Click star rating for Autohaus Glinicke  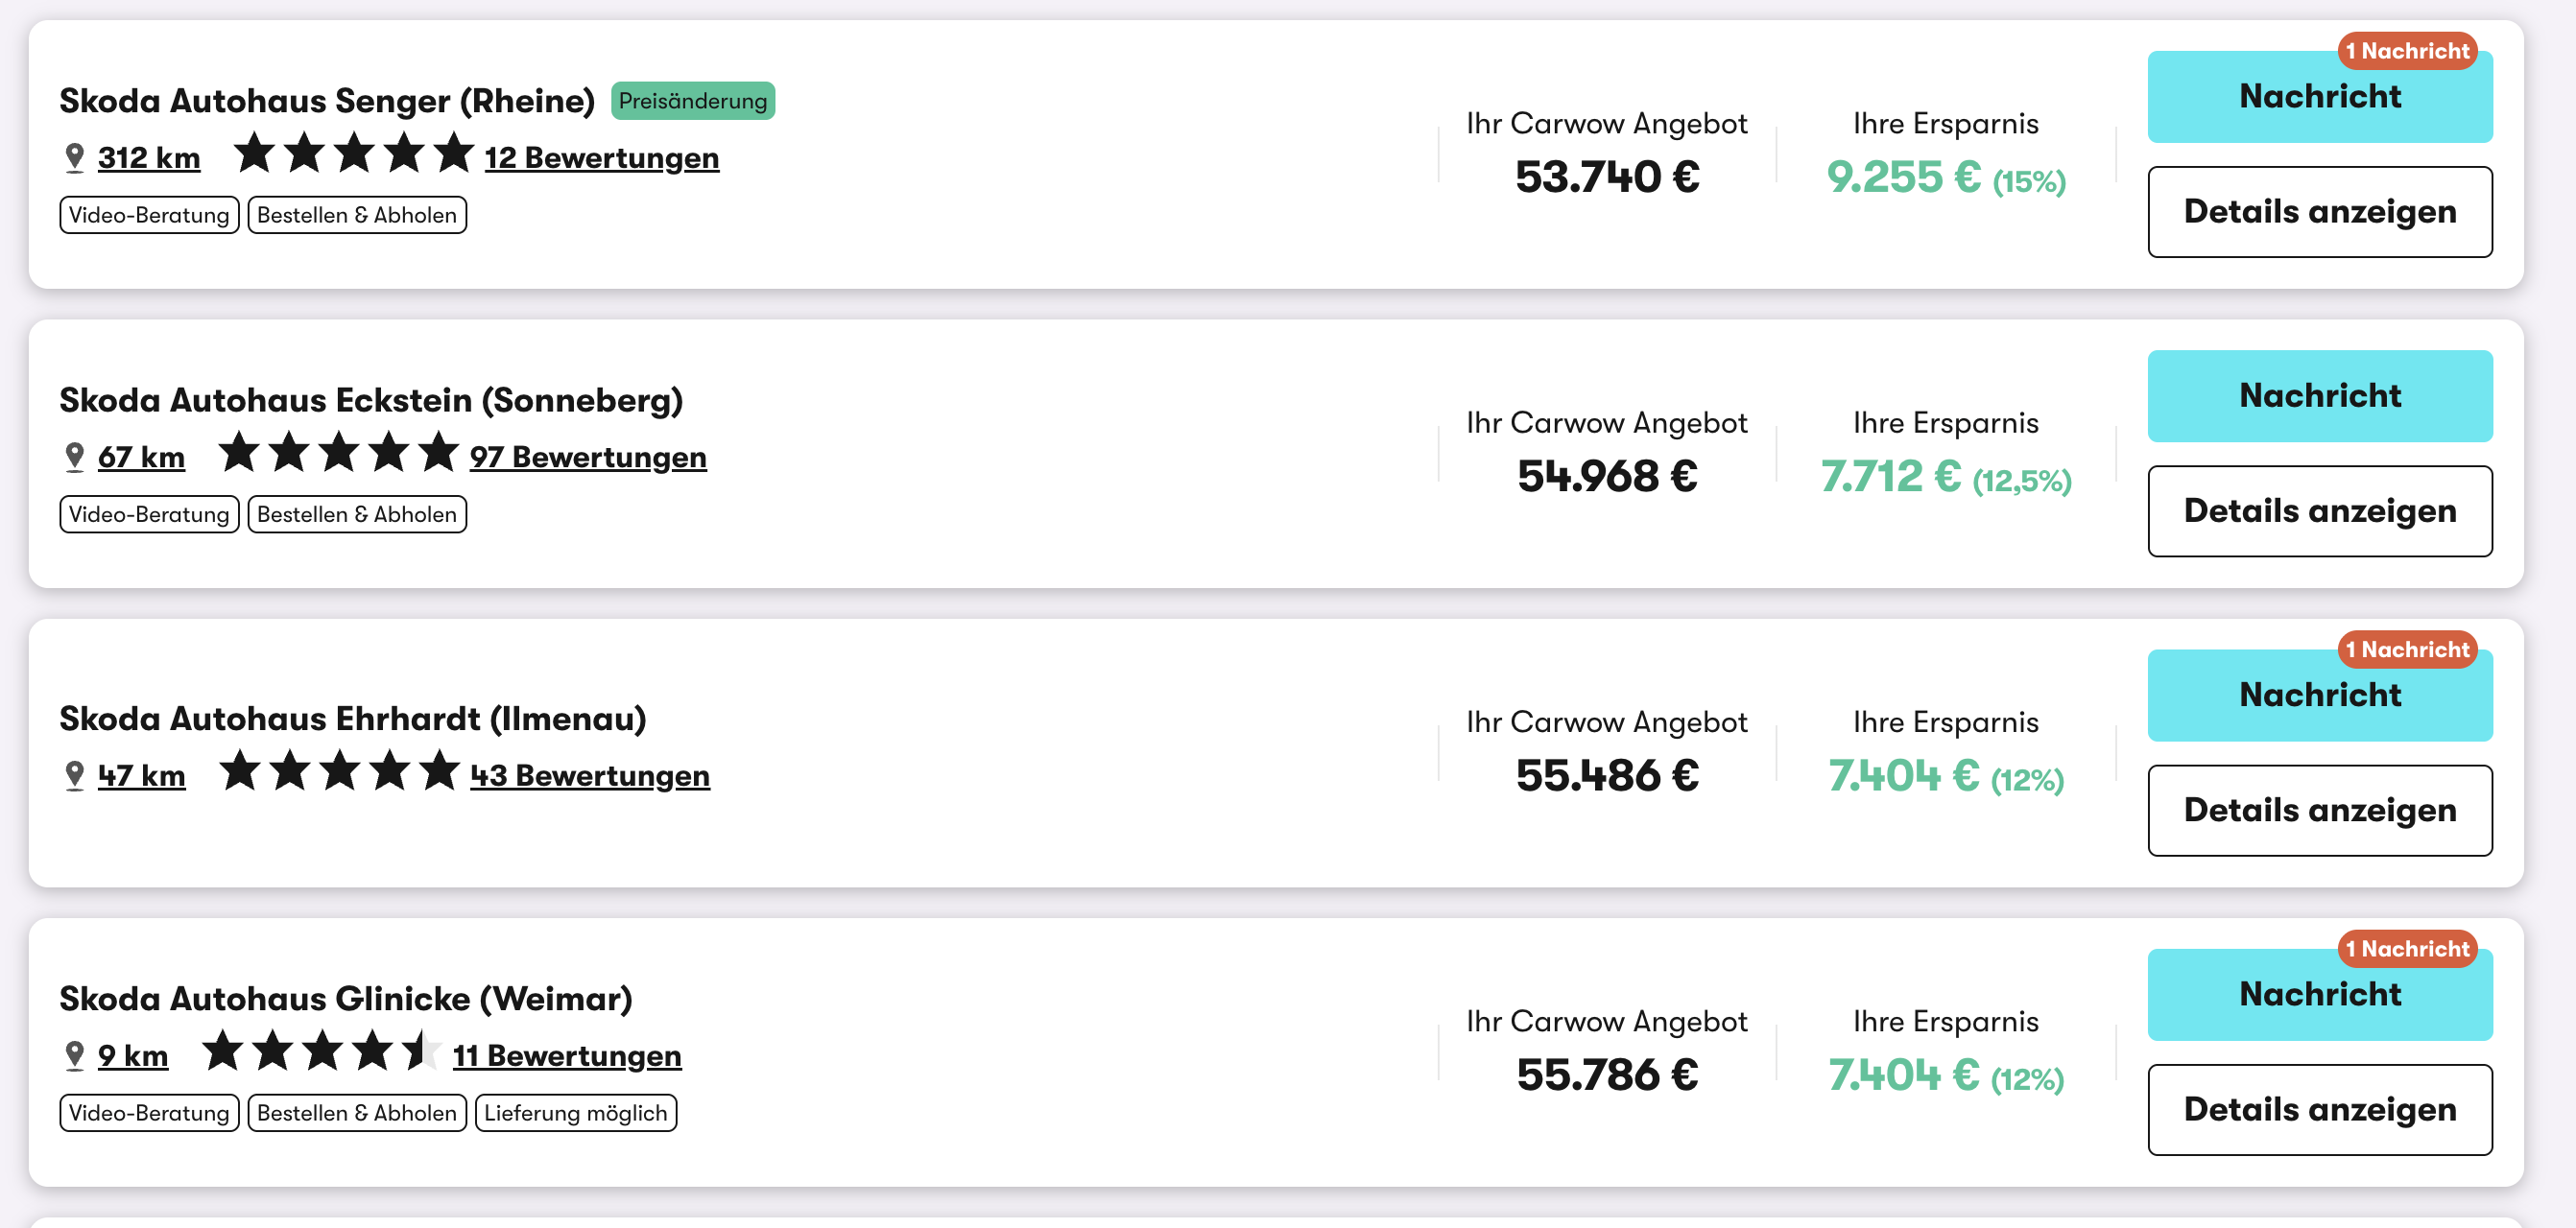coord(321,1052)
